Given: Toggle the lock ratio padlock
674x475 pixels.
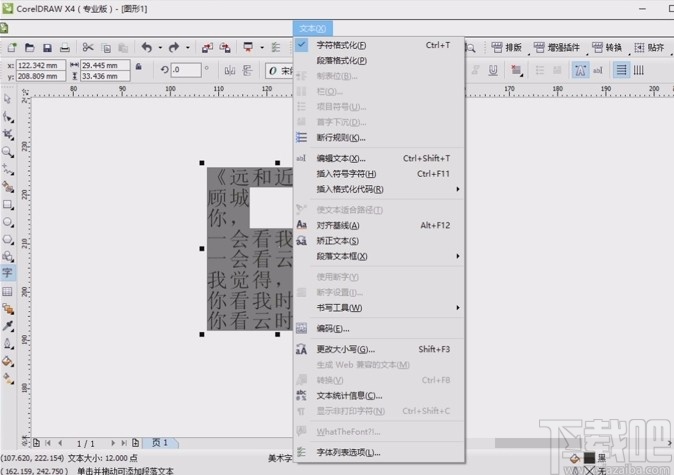Looking at the screenshot, I should coord(138,67).
